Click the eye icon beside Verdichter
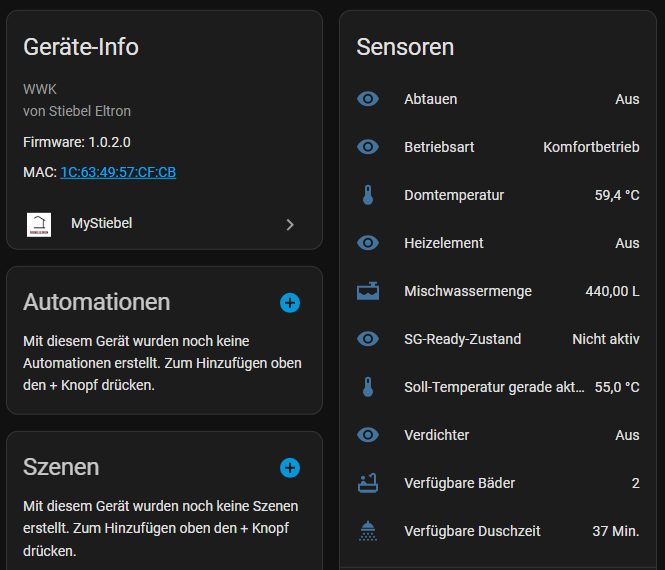The image size is (665, 570). 368,435
